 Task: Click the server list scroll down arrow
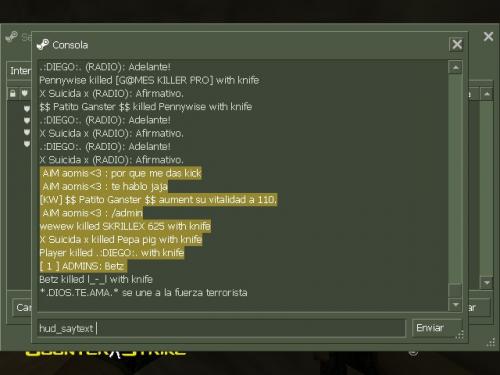tap(487, 283)
